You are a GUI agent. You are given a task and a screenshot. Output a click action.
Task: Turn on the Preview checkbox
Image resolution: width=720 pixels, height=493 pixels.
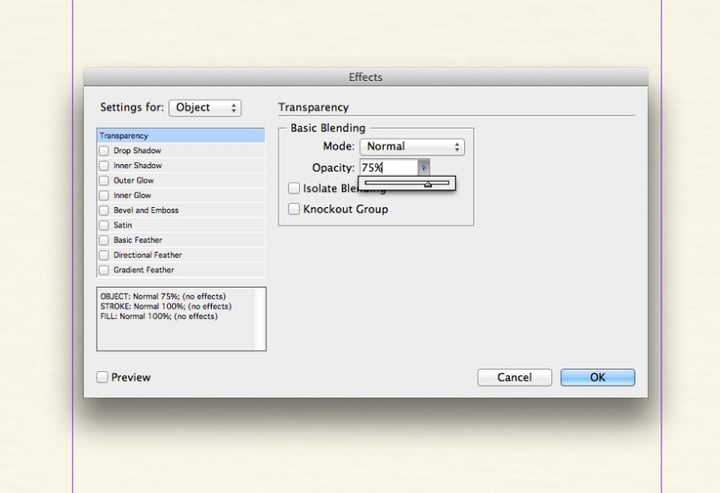click(x=102, y=377)
